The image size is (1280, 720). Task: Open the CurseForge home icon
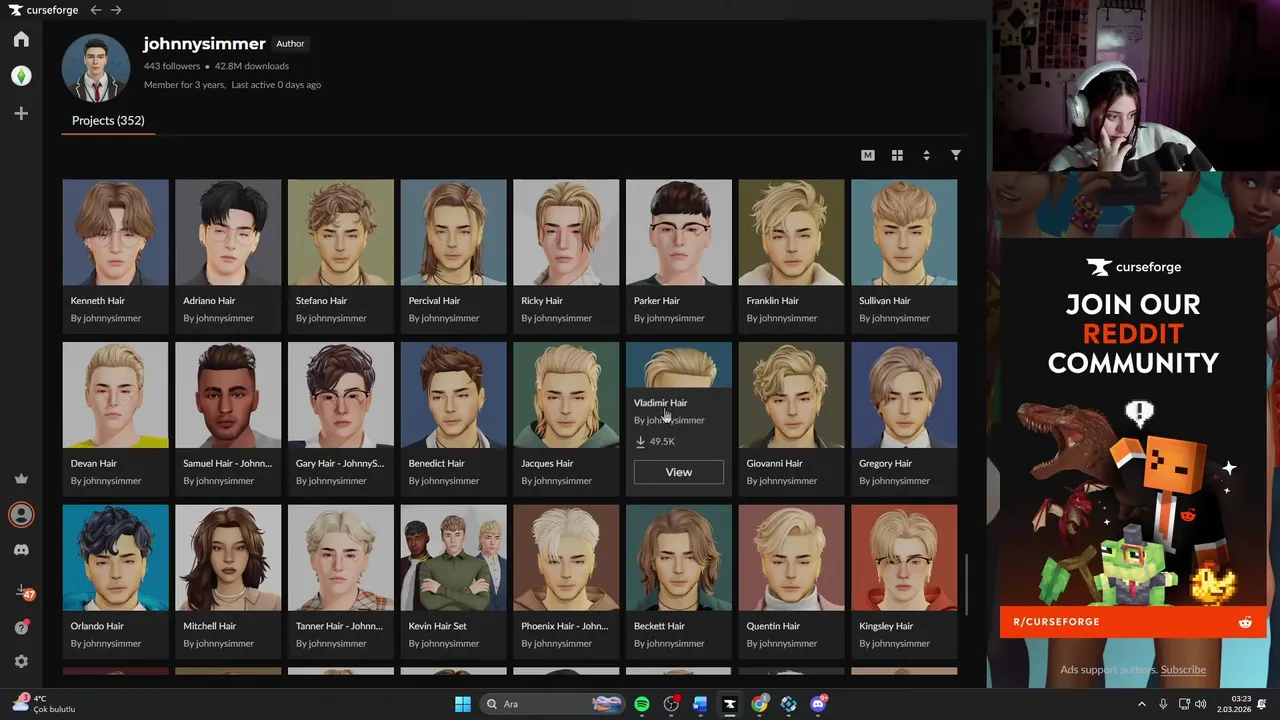coord(21,39)
